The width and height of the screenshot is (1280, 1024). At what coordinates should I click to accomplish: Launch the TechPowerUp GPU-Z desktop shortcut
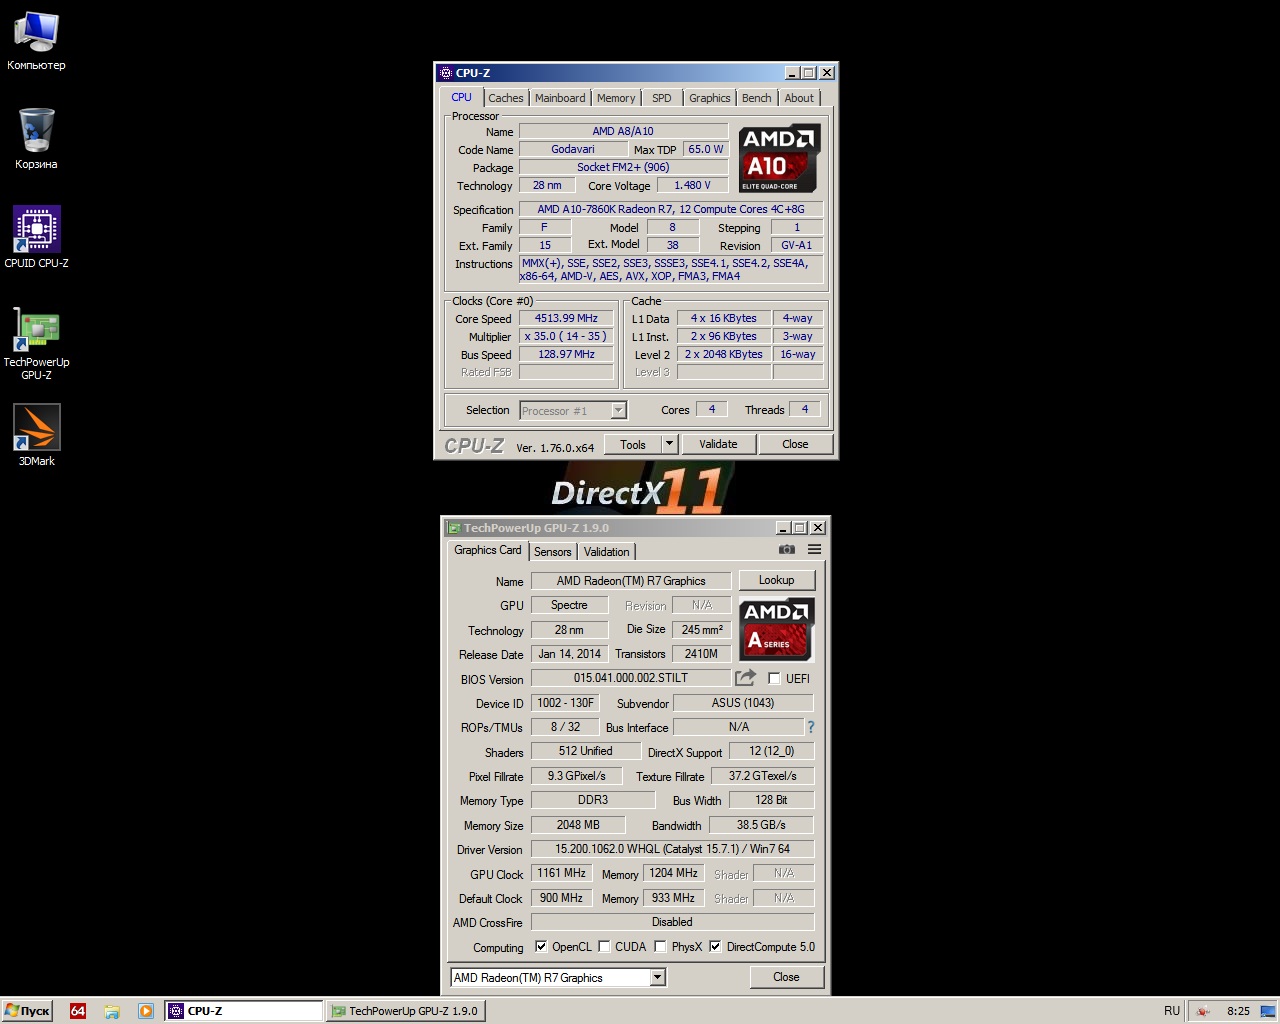pyautogui.click(x=36, y=343)
